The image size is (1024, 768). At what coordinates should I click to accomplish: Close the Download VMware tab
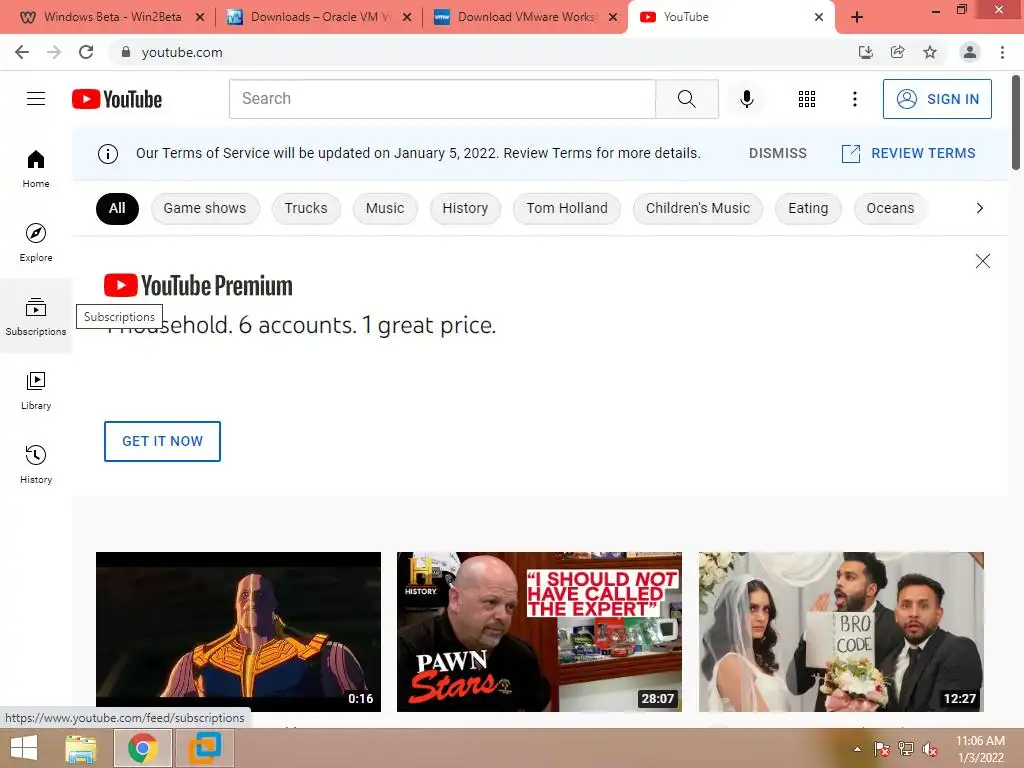(613, 17)
